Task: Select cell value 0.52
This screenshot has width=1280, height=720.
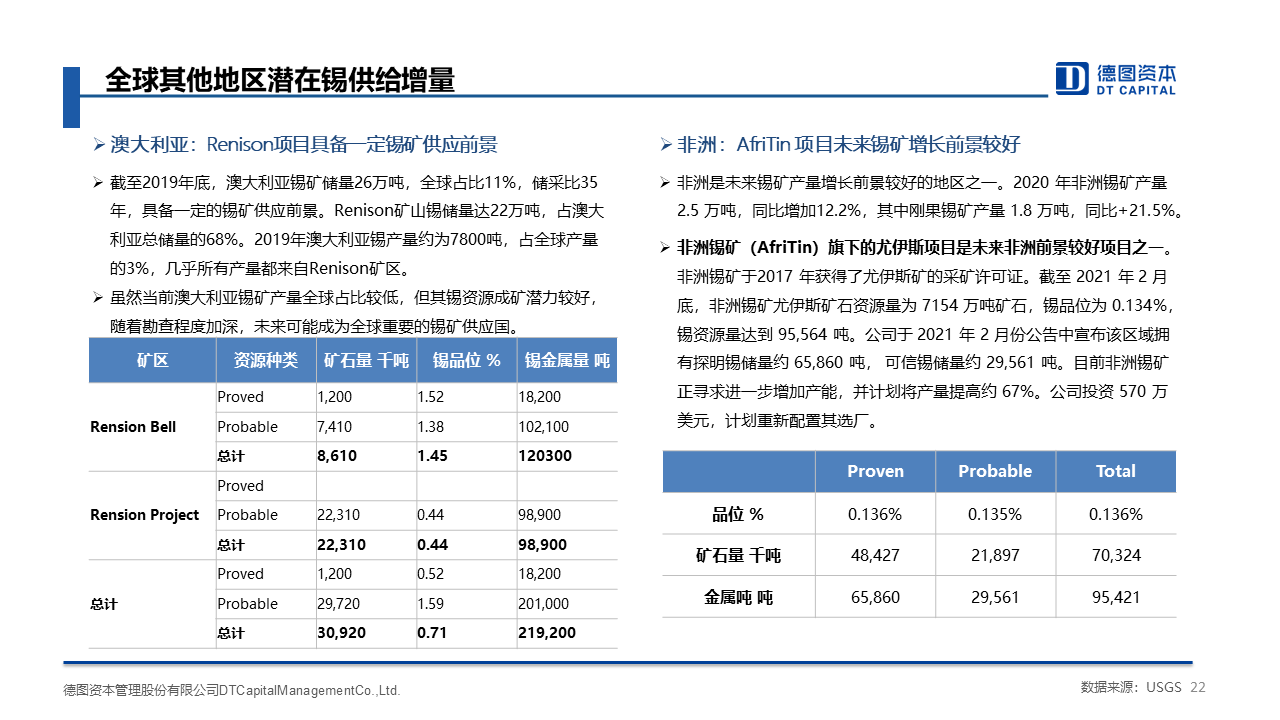Action: click(x=430, y=574)
